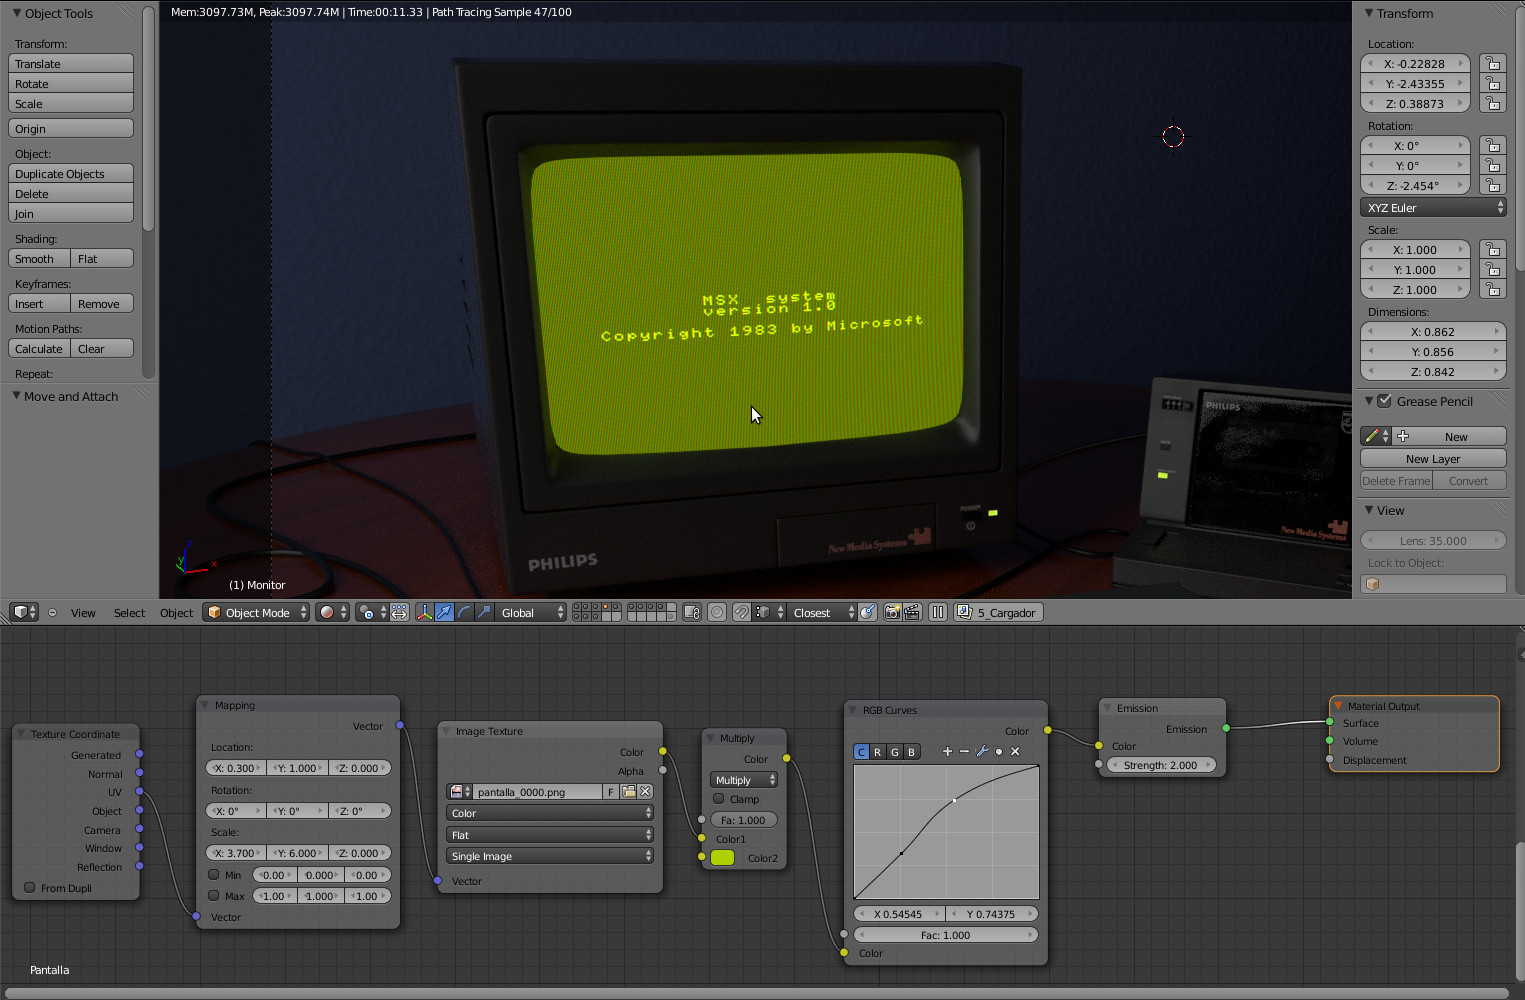Select the B channel tab in RGB Curves
Viewport: 1525px width, 1000px height.
click(x=911, y=751)
